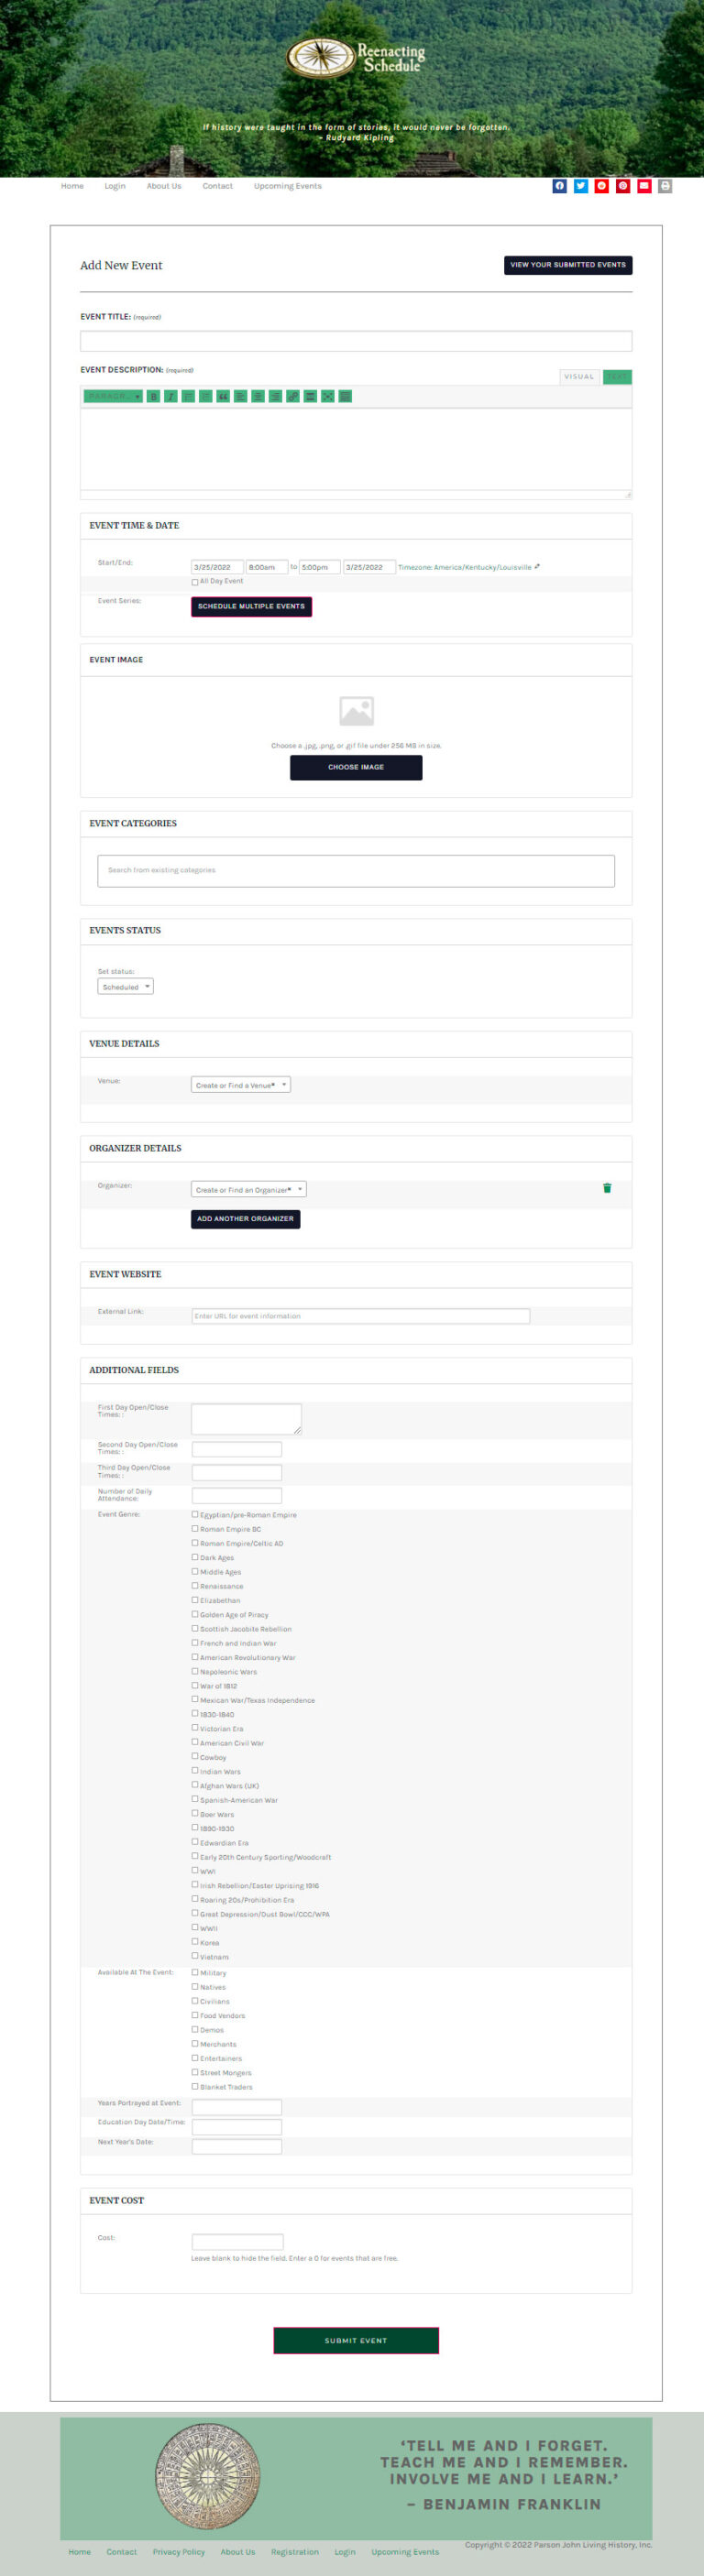Open the start date 3/25/2022 picker
Screen dimensions: 704x2576
point(217,567)
